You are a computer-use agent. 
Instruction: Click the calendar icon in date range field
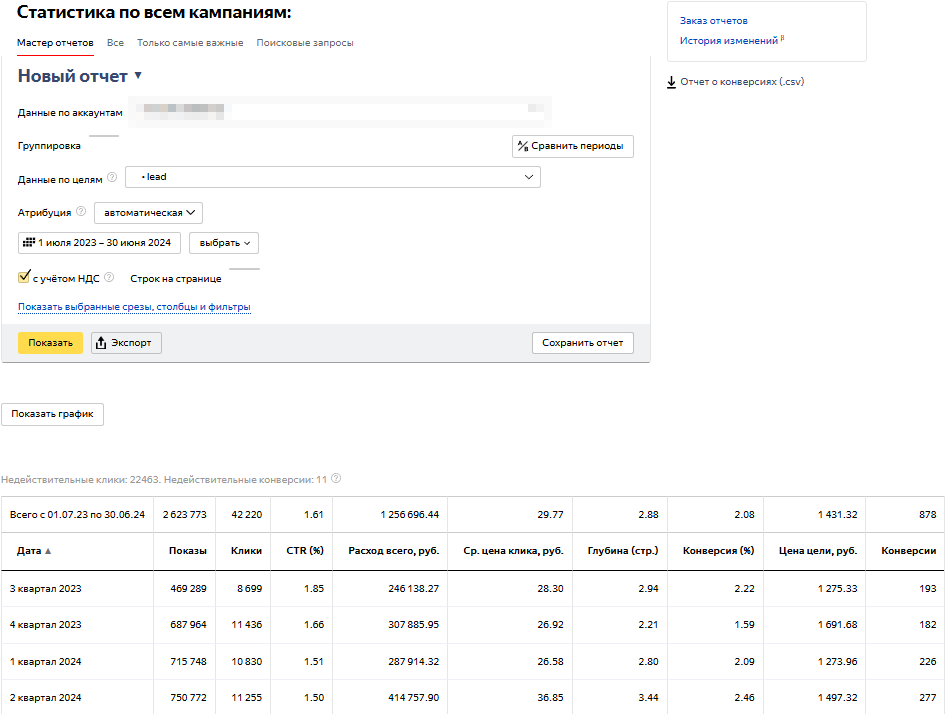point(28,243)
